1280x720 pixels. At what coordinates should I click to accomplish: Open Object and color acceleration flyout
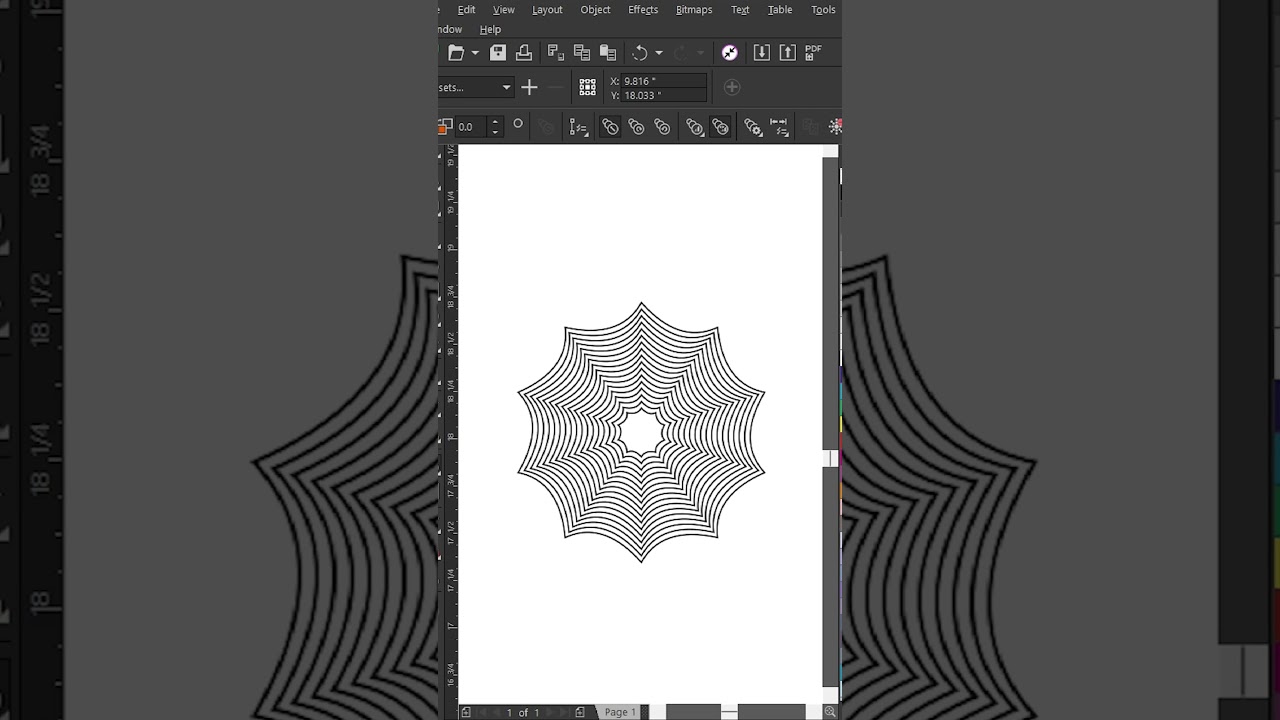pyautogui.click(x=695, y=127)
